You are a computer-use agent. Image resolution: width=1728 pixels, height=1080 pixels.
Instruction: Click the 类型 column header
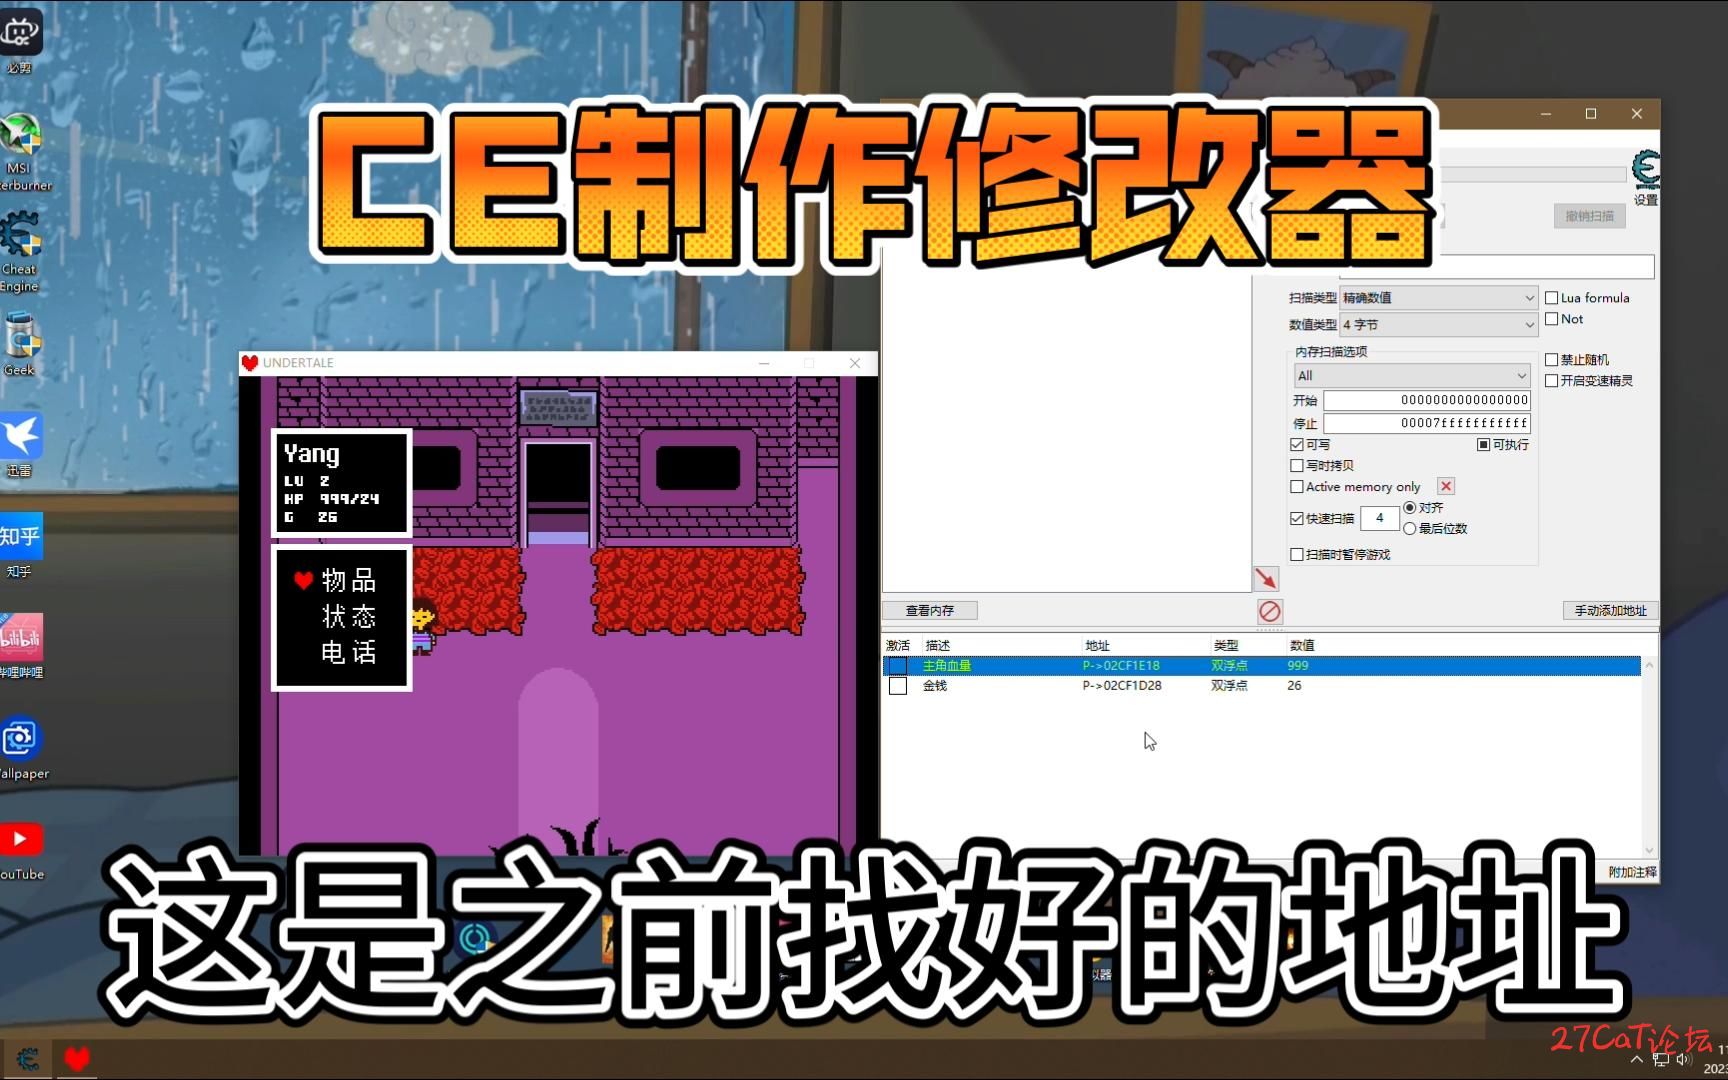pos(1226,646)
